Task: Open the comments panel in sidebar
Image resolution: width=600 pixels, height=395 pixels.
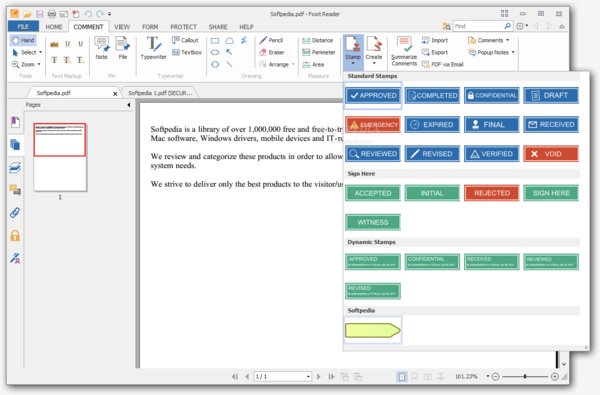Action: [15, 190]
